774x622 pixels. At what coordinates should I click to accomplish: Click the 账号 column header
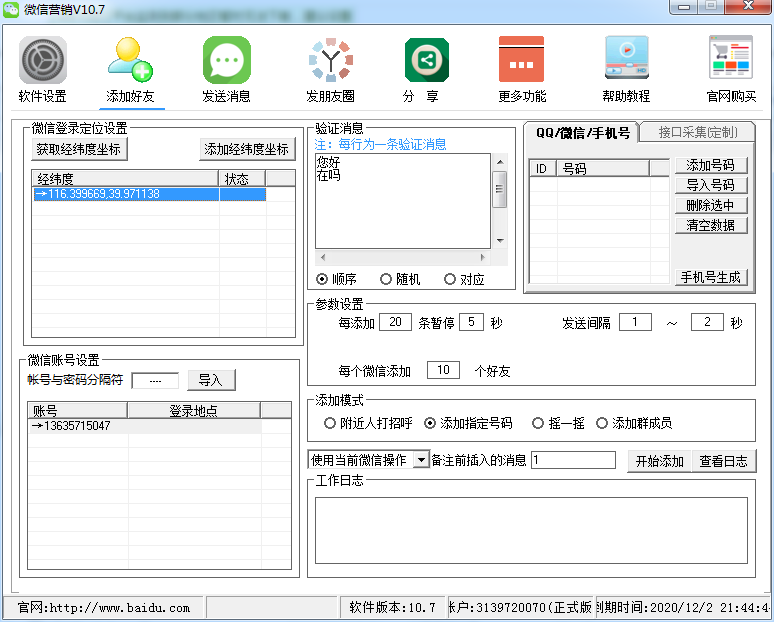click(x=77, y=410)
